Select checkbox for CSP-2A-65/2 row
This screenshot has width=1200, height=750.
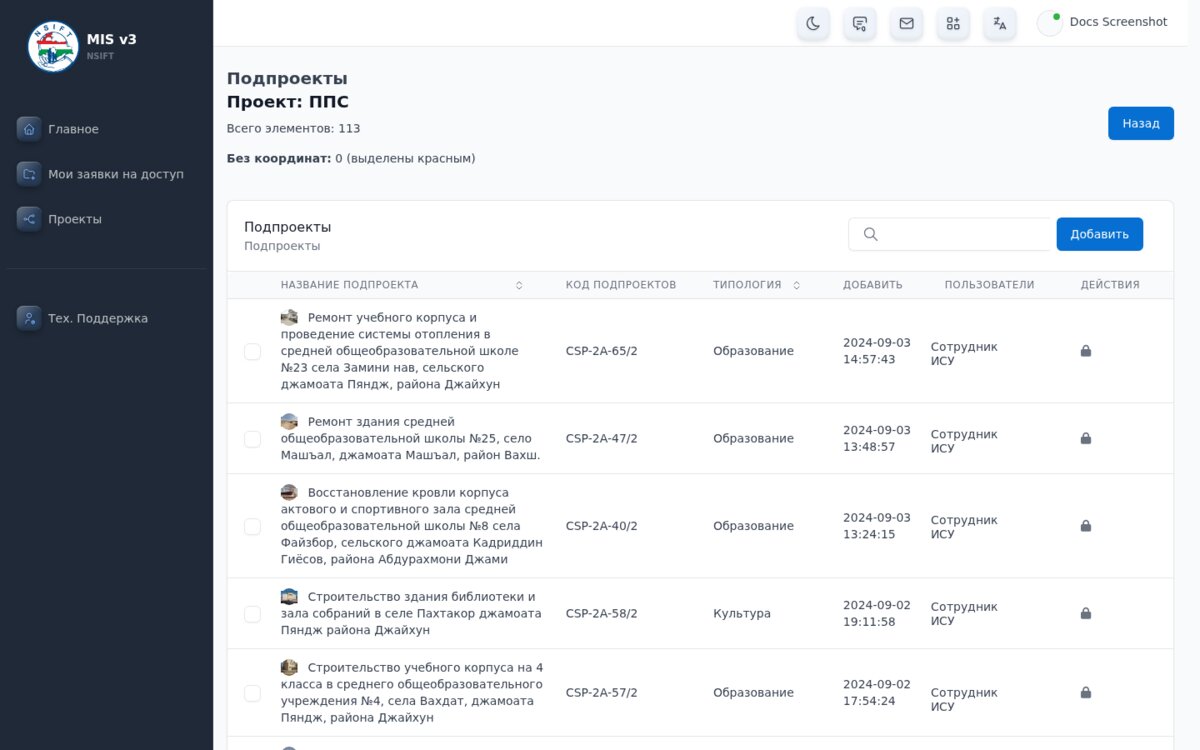pos(252,351)
